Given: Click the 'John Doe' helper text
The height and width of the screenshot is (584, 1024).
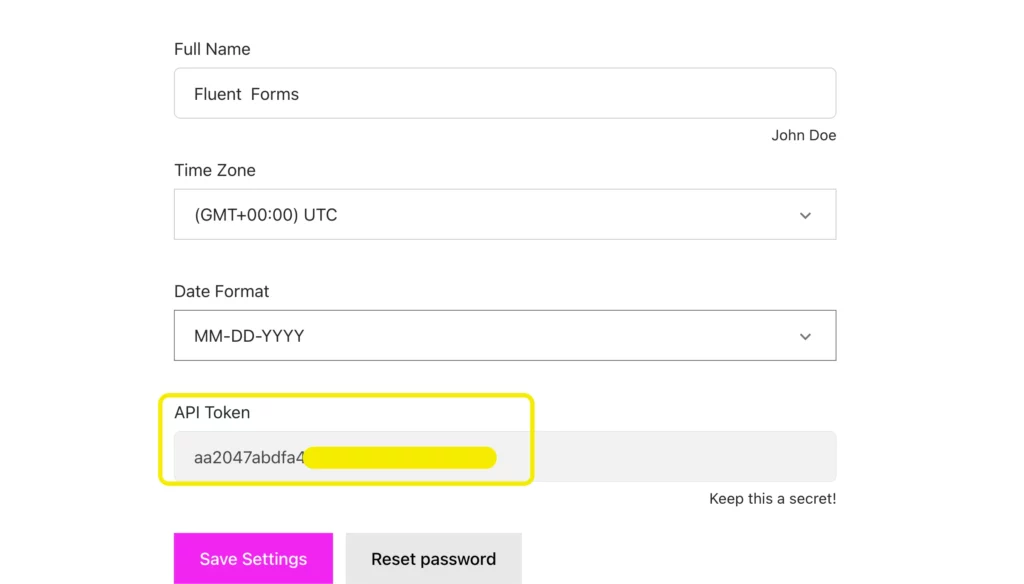Looking at the screenshot, I should [803, 135].
